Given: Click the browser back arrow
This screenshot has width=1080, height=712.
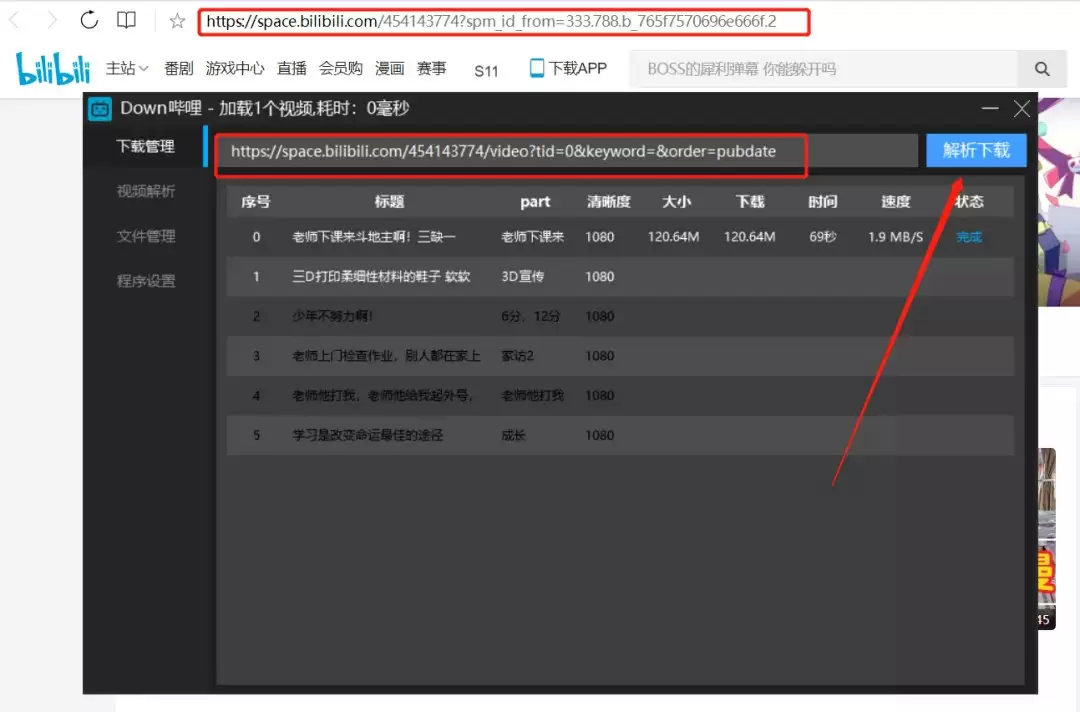Looking at the screenshot, I should click(x=14, y=20).
